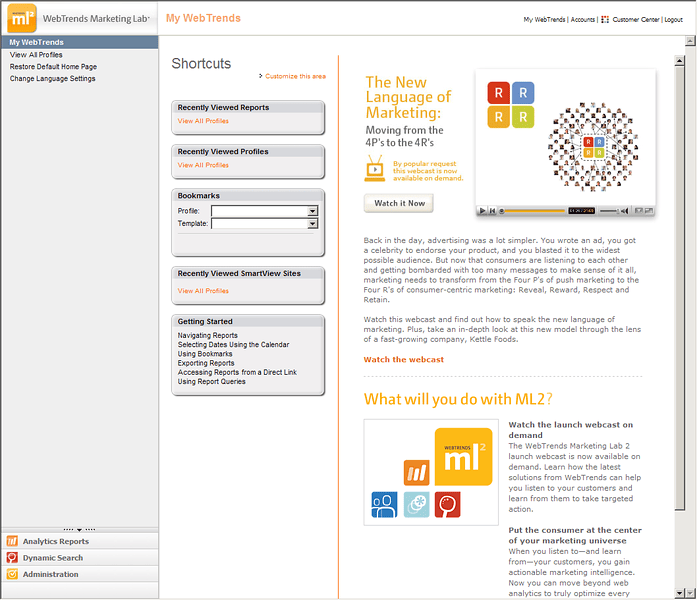Screen dimensions: 697x600
Task: Click the content scrollbar up arrow
Action: pos(679,61)
